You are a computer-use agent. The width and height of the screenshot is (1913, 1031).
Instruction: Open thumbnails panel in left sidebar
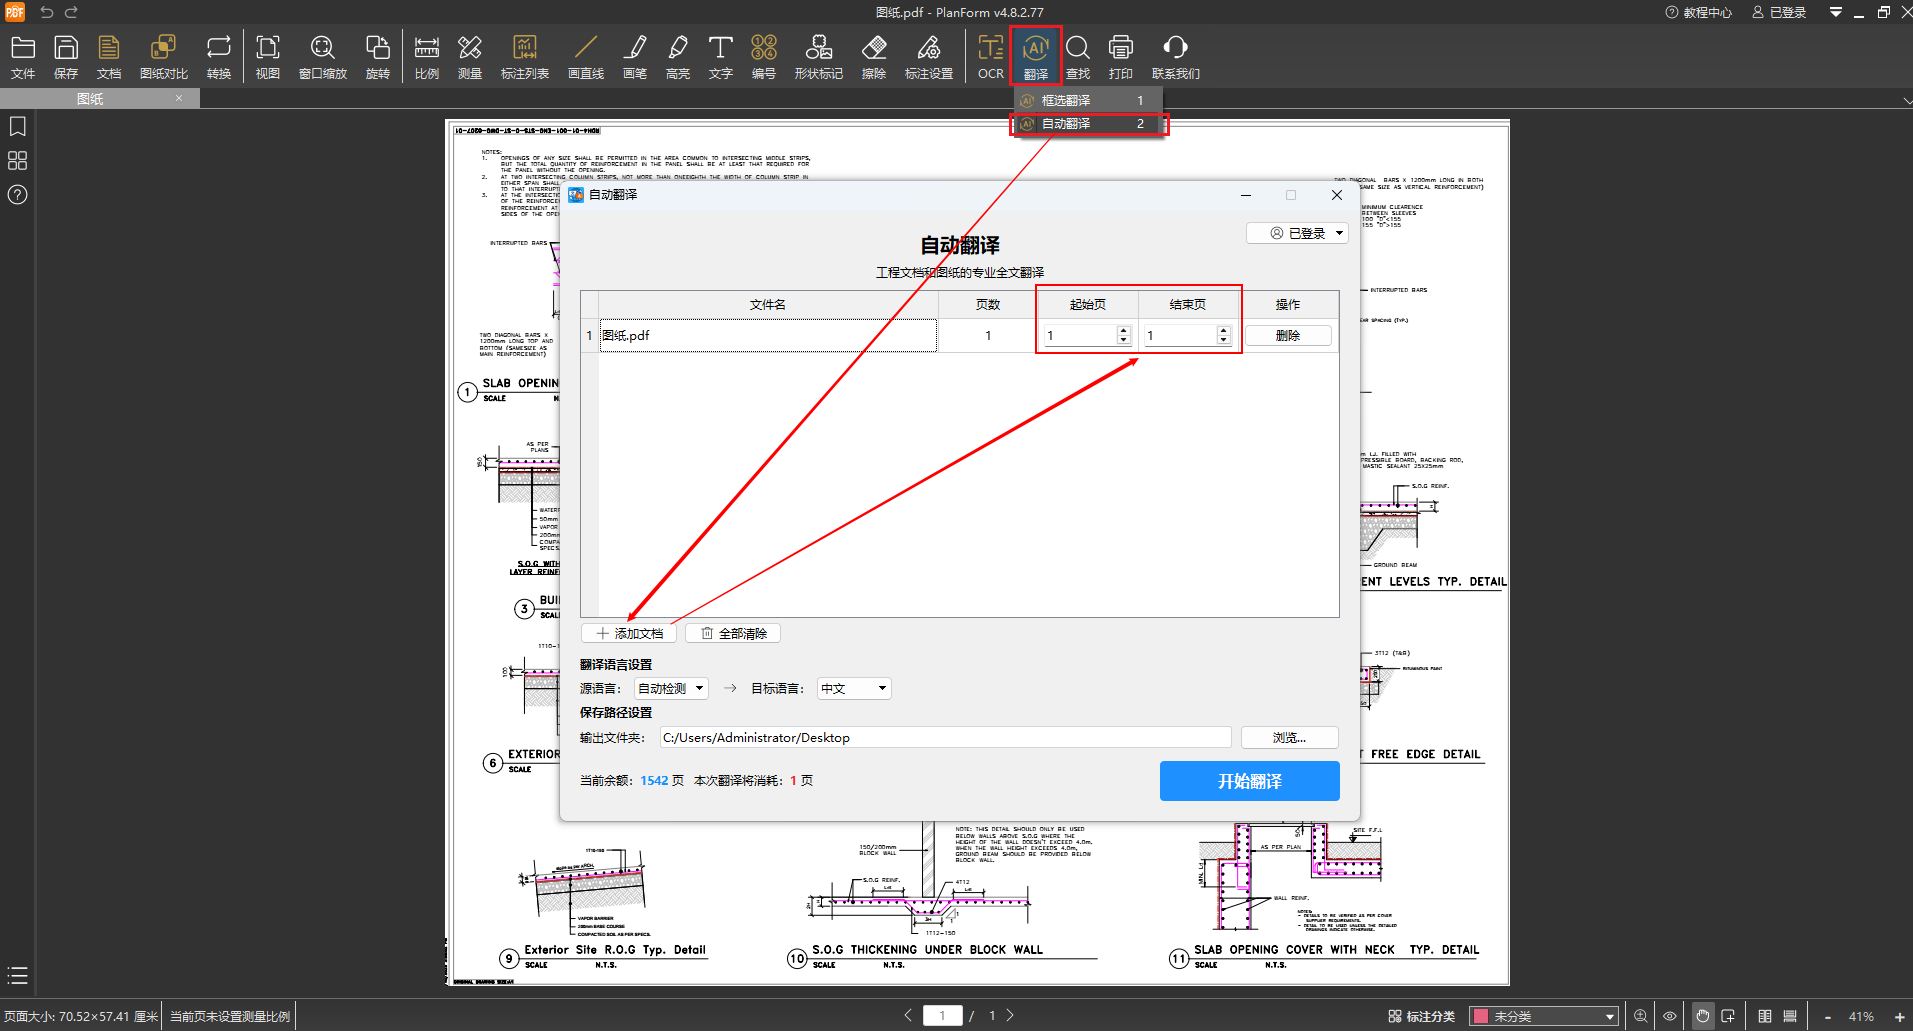coord(17,161)
